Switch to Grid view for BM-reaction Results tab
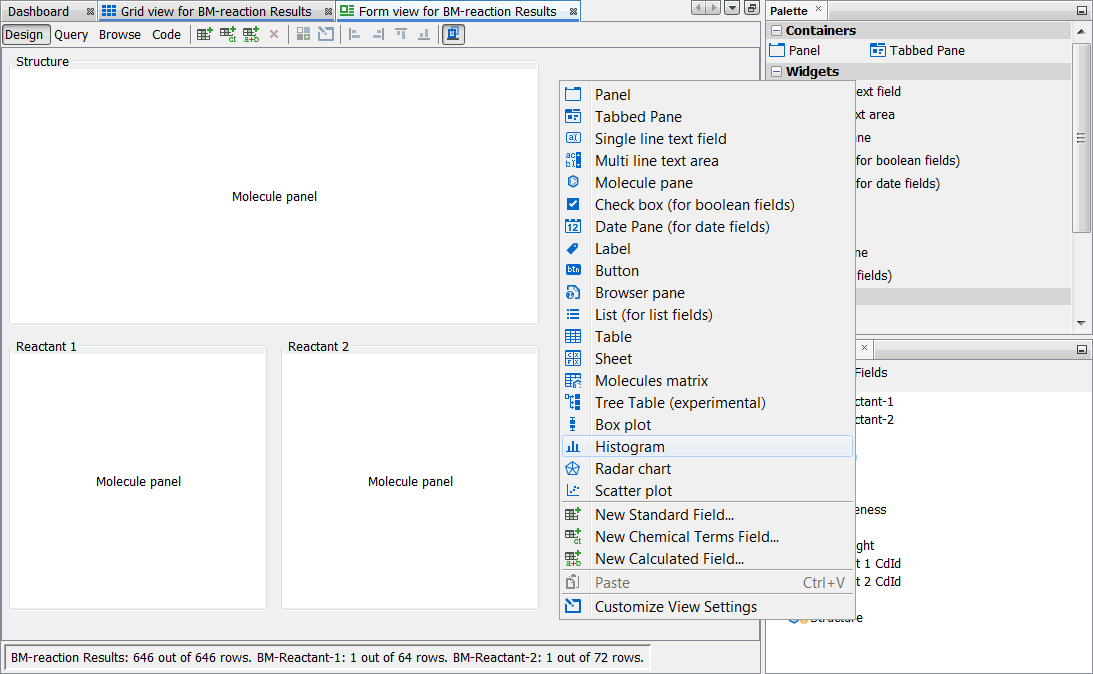This screenshot has width=1093, height=674. [x=215, y=12]
